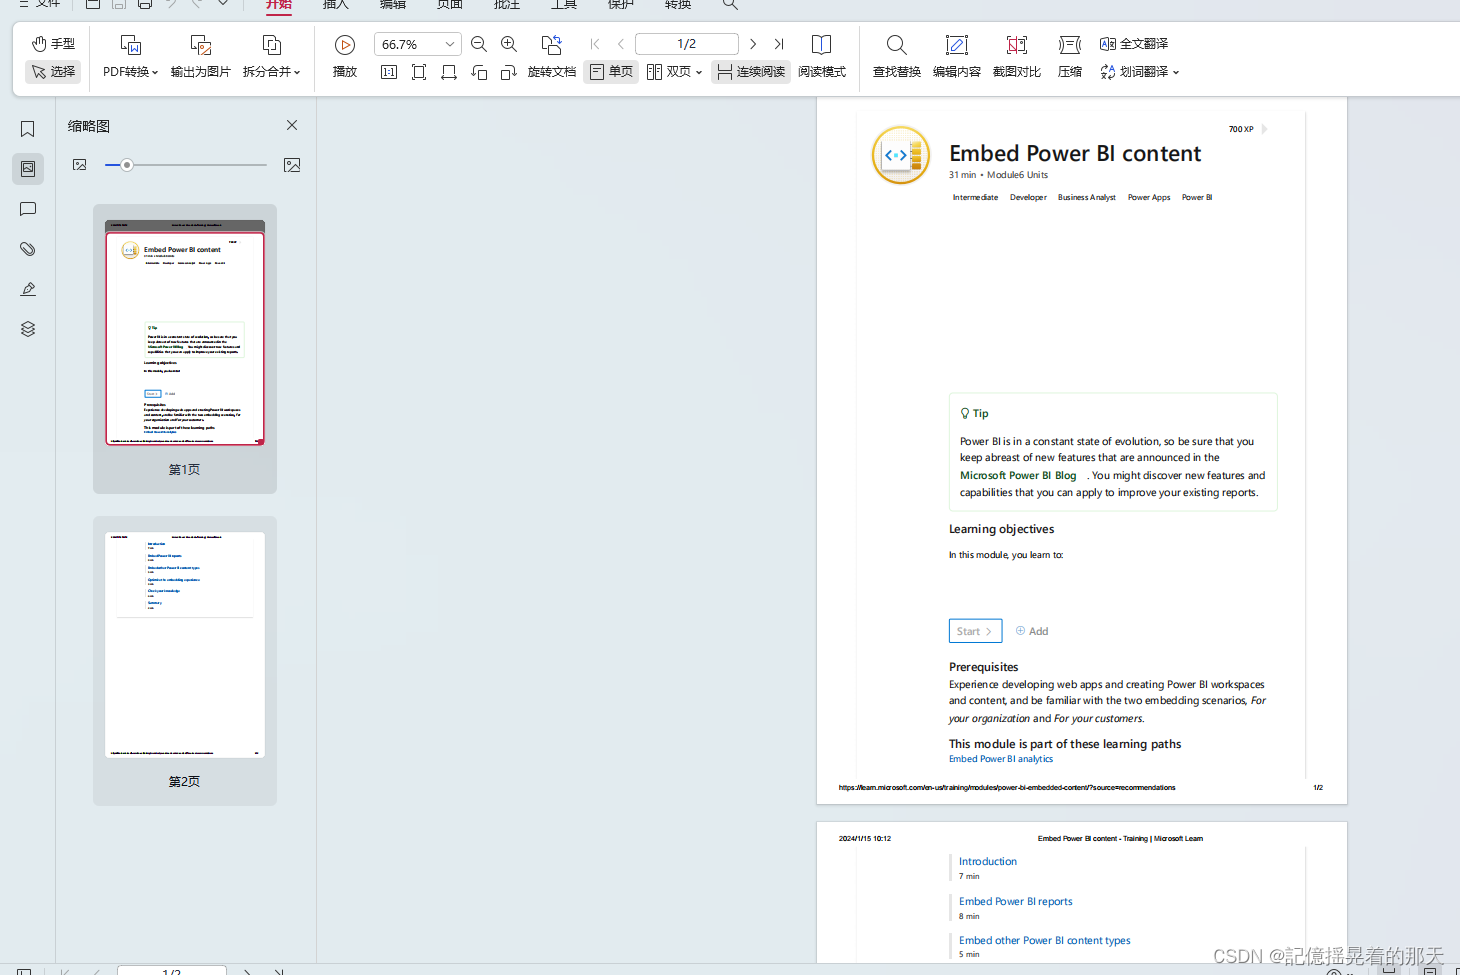This screenshot has width=1460, height=975.
Task: Open Embed Power BI analytics link
Action: [x=1001, y=759]
